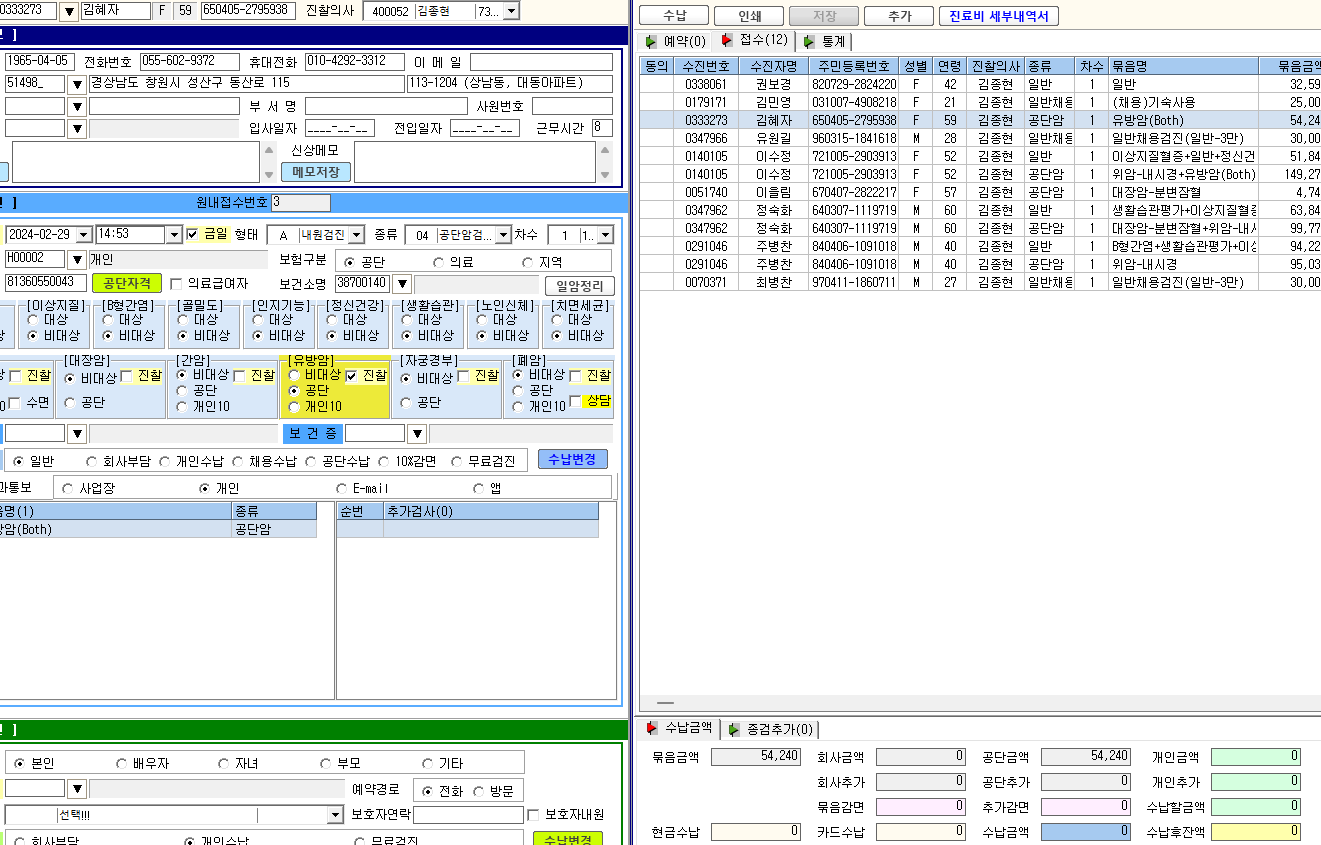Open the dropdown arrow next to 보건소명 code 38700140
The image size is (1321, 845).
[401, 284]
